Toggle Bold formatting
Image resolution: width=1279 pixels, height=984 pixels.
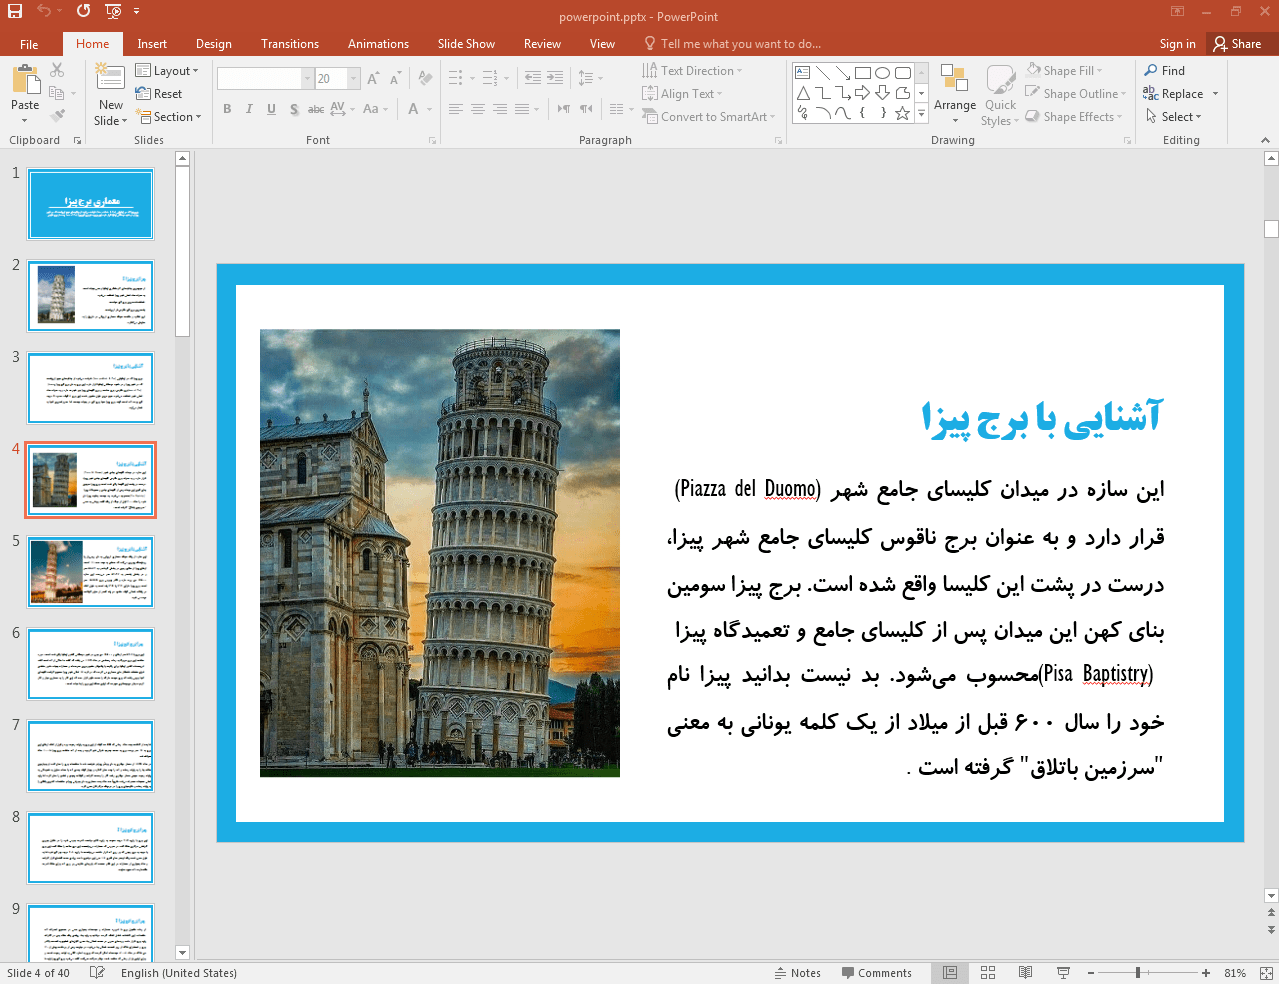[x=227, y=109]
